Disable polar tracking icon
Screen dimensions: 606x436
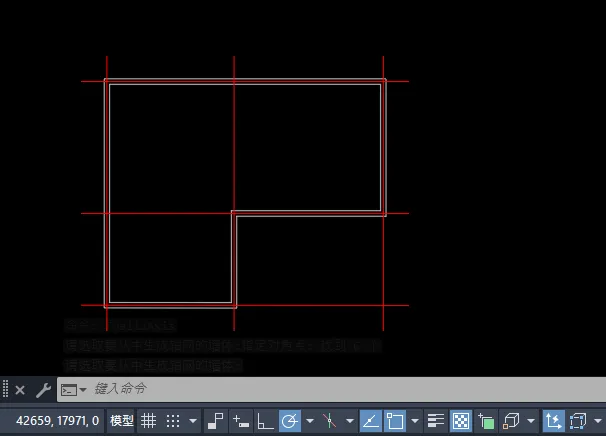click(290, 421)
